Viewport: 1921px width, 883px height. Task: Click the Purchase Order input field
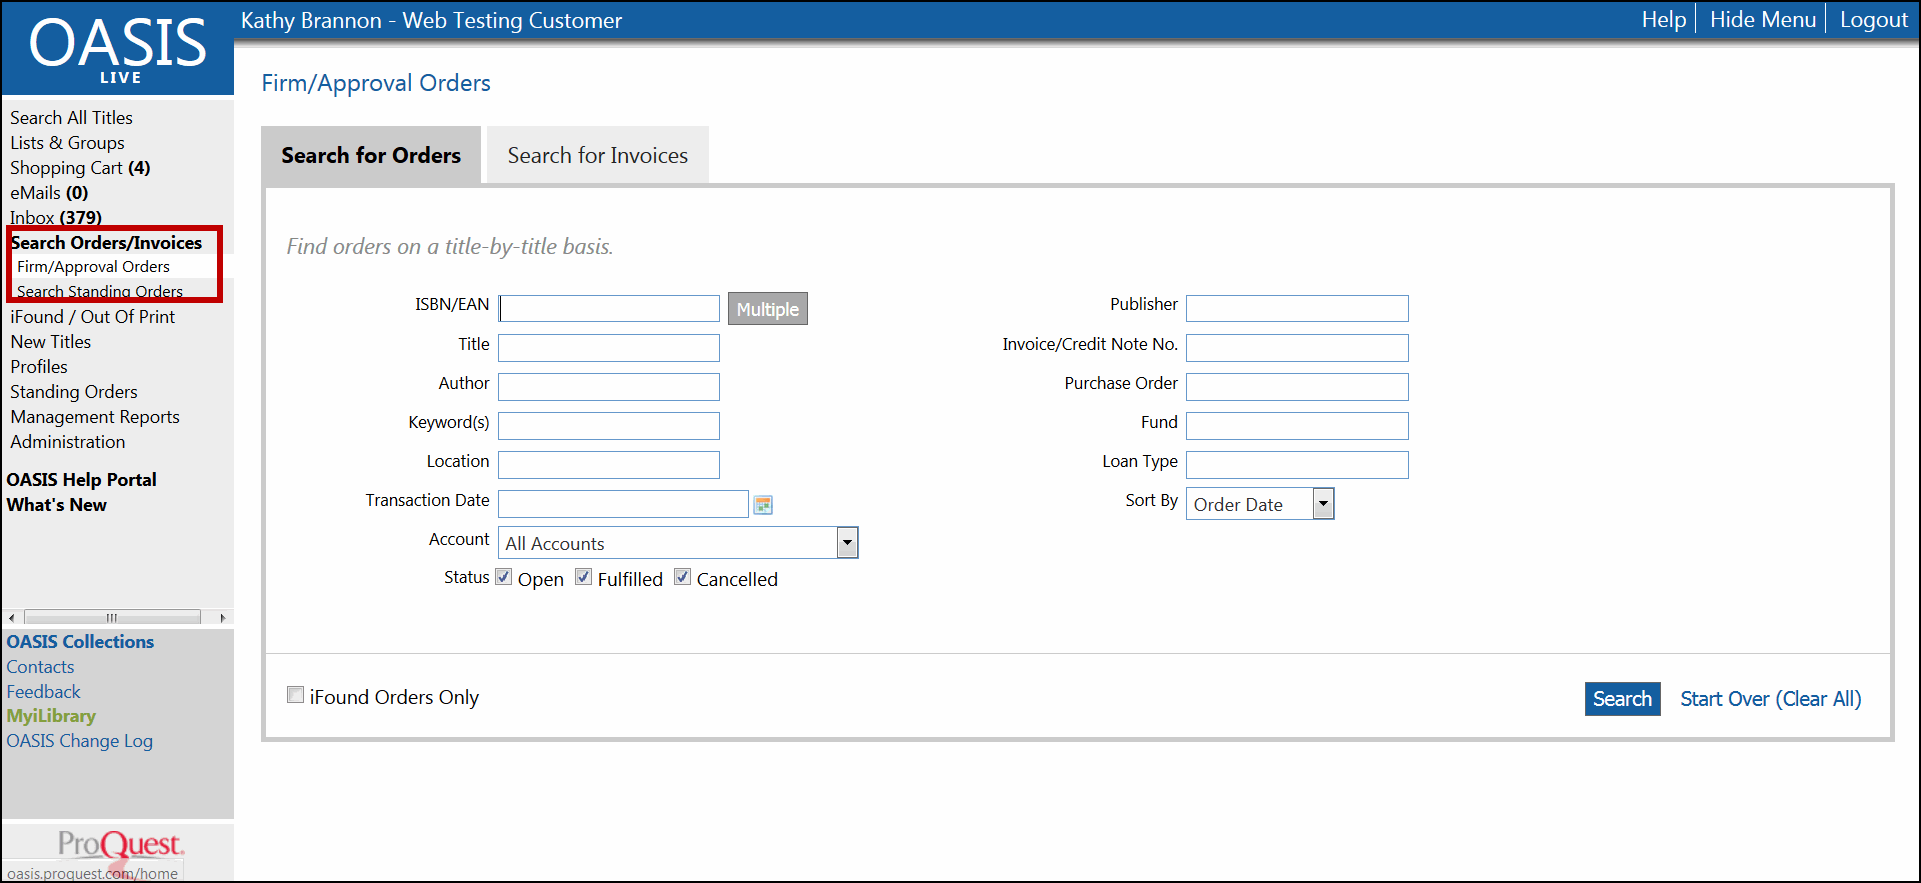[1297, 386]
